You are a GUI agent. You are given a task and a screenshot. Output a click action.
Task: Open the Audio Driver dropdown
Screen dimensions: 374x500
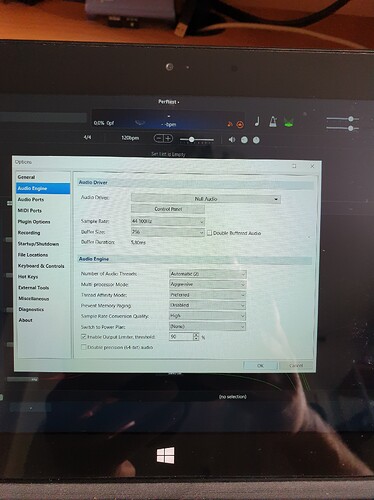(206, 199)
